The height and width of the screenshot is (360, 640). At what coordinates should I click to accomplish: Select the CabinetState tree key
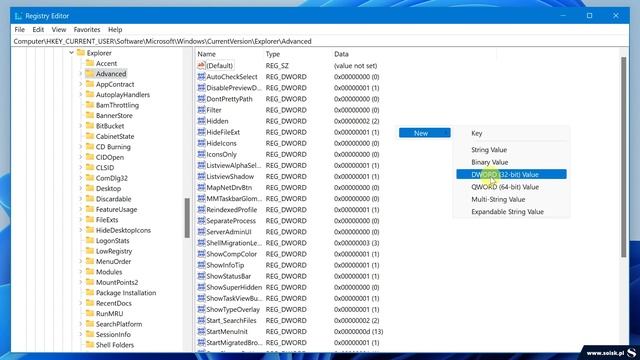pos(115,136)
